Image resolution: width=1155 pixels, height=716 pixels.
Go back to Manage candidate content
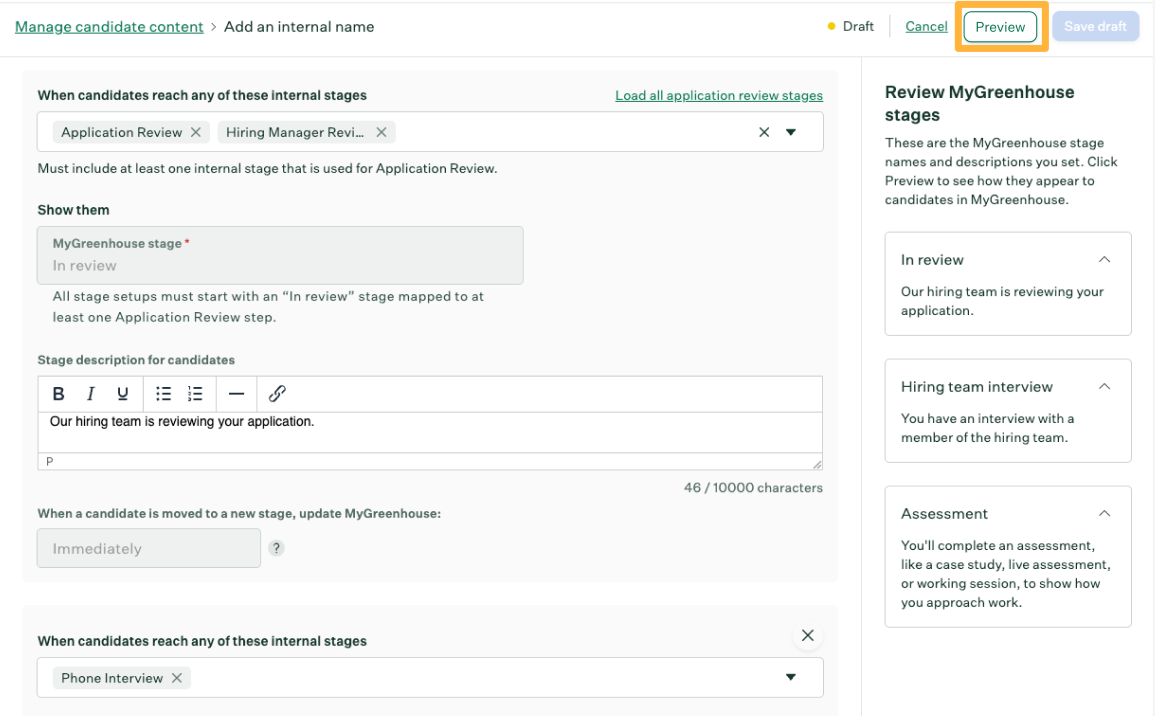point(109,27)
